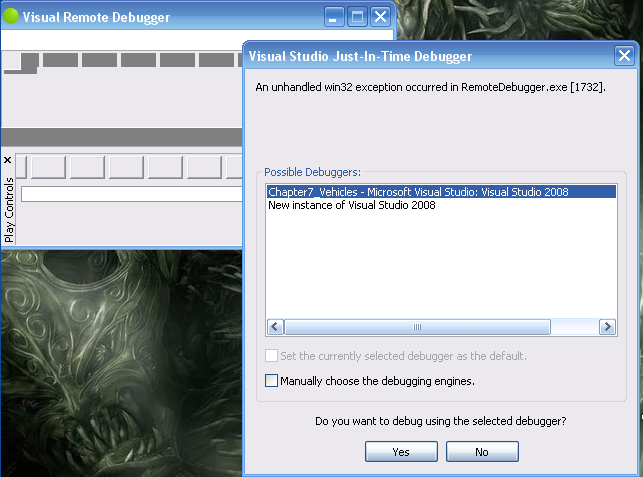643x477 pixels.
Task: Click the green Visual Remote Debugger app icon
Action: tap(11, 17)
